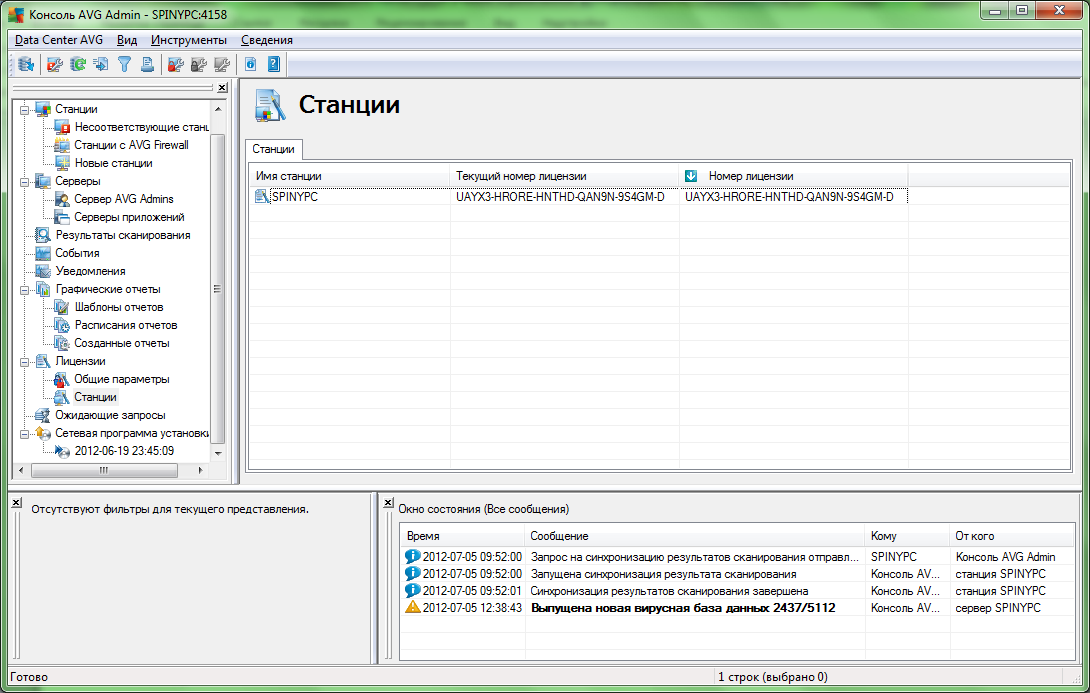Collapse the top Станции tree node
The width and height of the screenshot is (1090, 693).
click(x=24, y=109)
